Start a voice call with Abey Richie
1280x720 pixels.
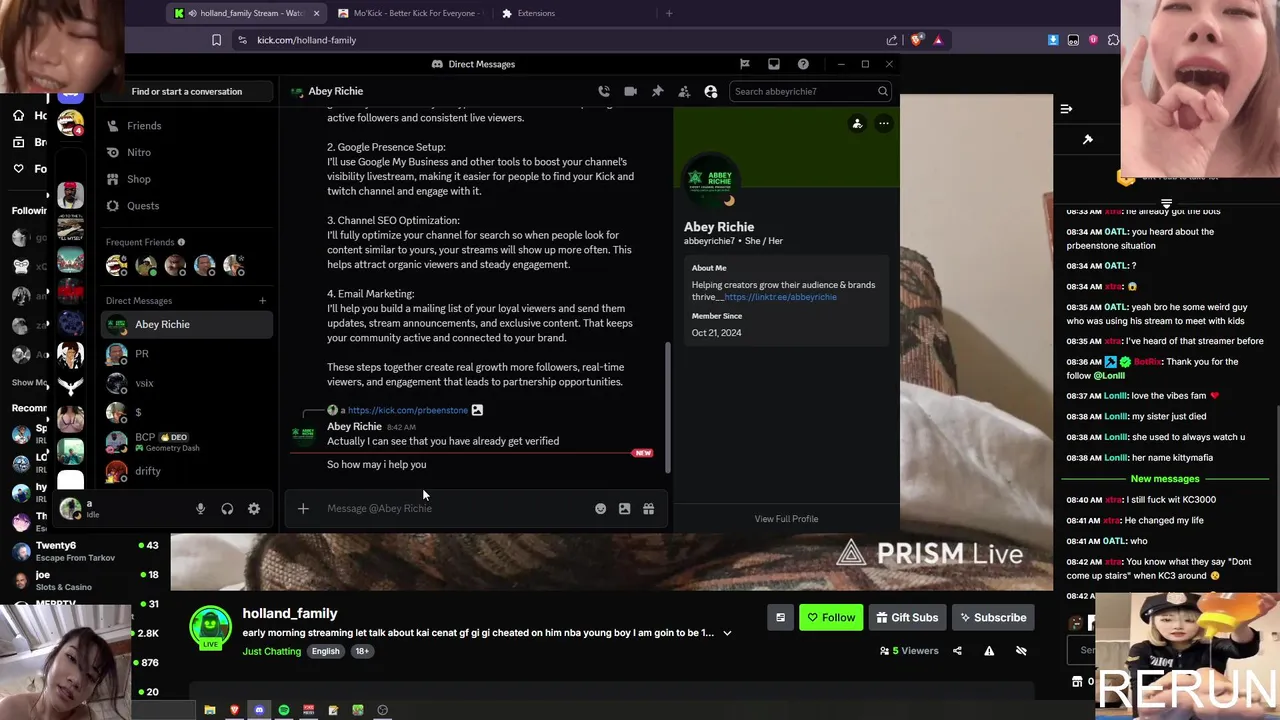[x=604, y=91]
